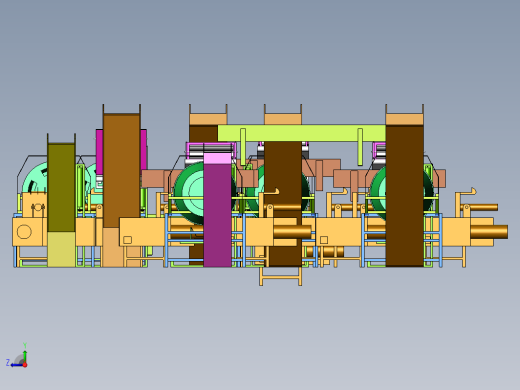Select the purple vertical panel in center
520x390 pixels.
coord(217,215)
